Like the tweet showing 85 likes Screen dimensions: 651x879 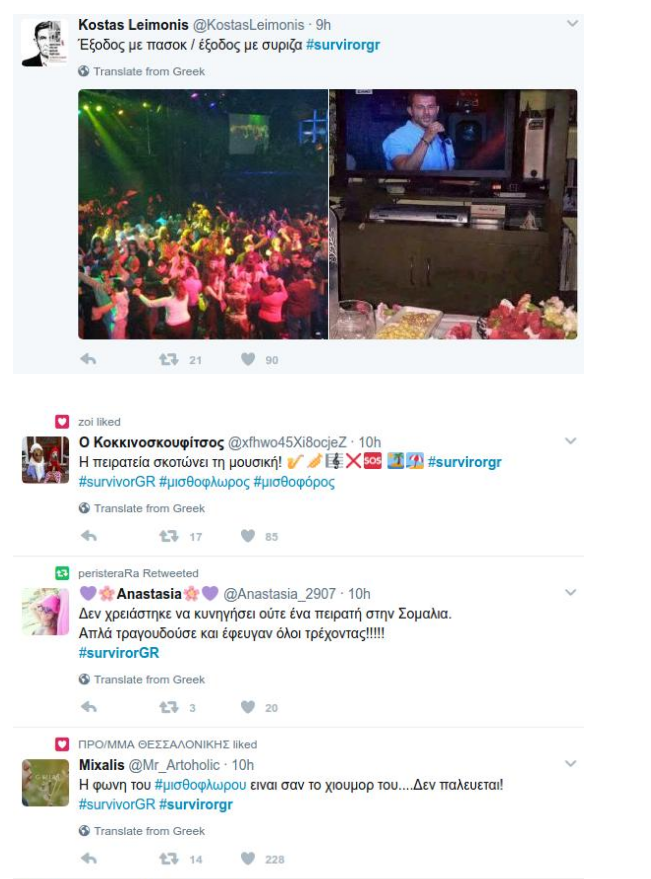pyautogui.click(x=248, y=536)
